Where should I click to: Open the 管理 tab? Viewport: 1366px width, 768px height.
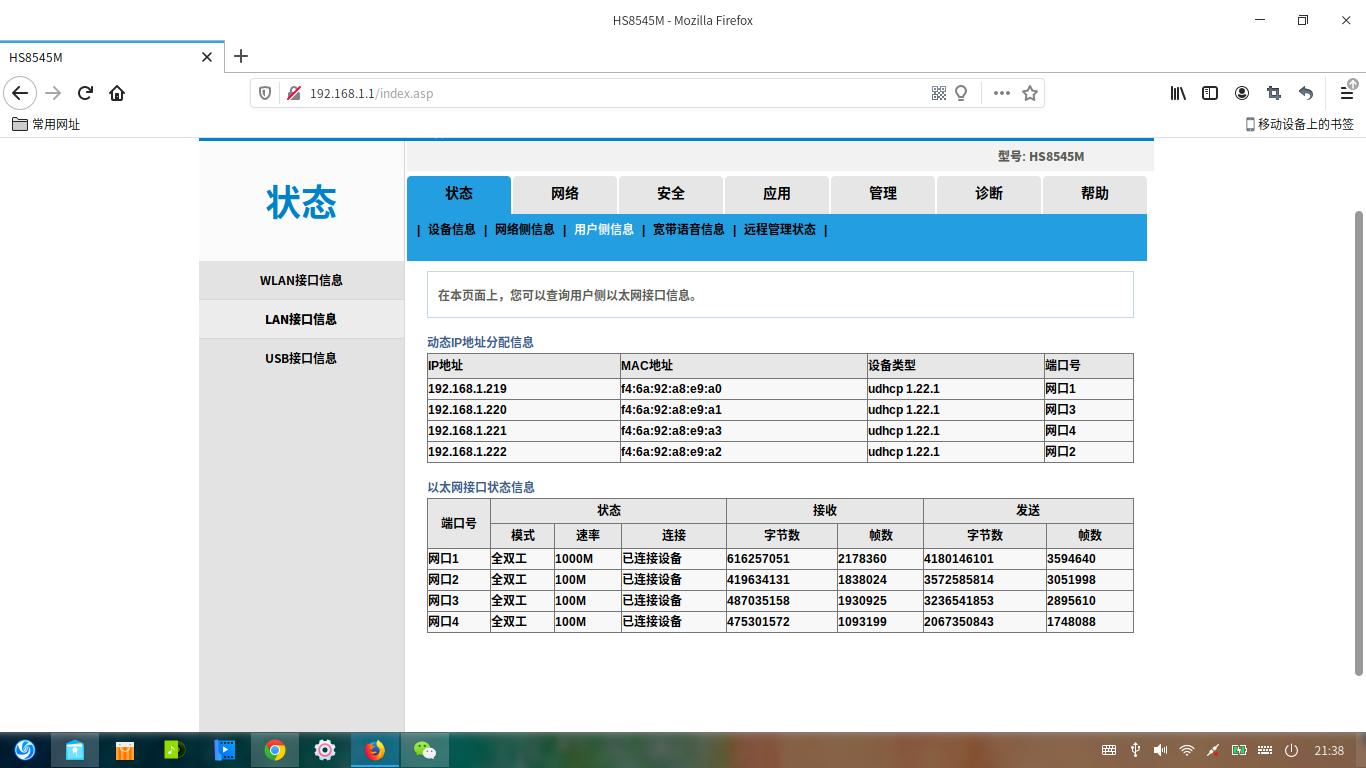883,194
